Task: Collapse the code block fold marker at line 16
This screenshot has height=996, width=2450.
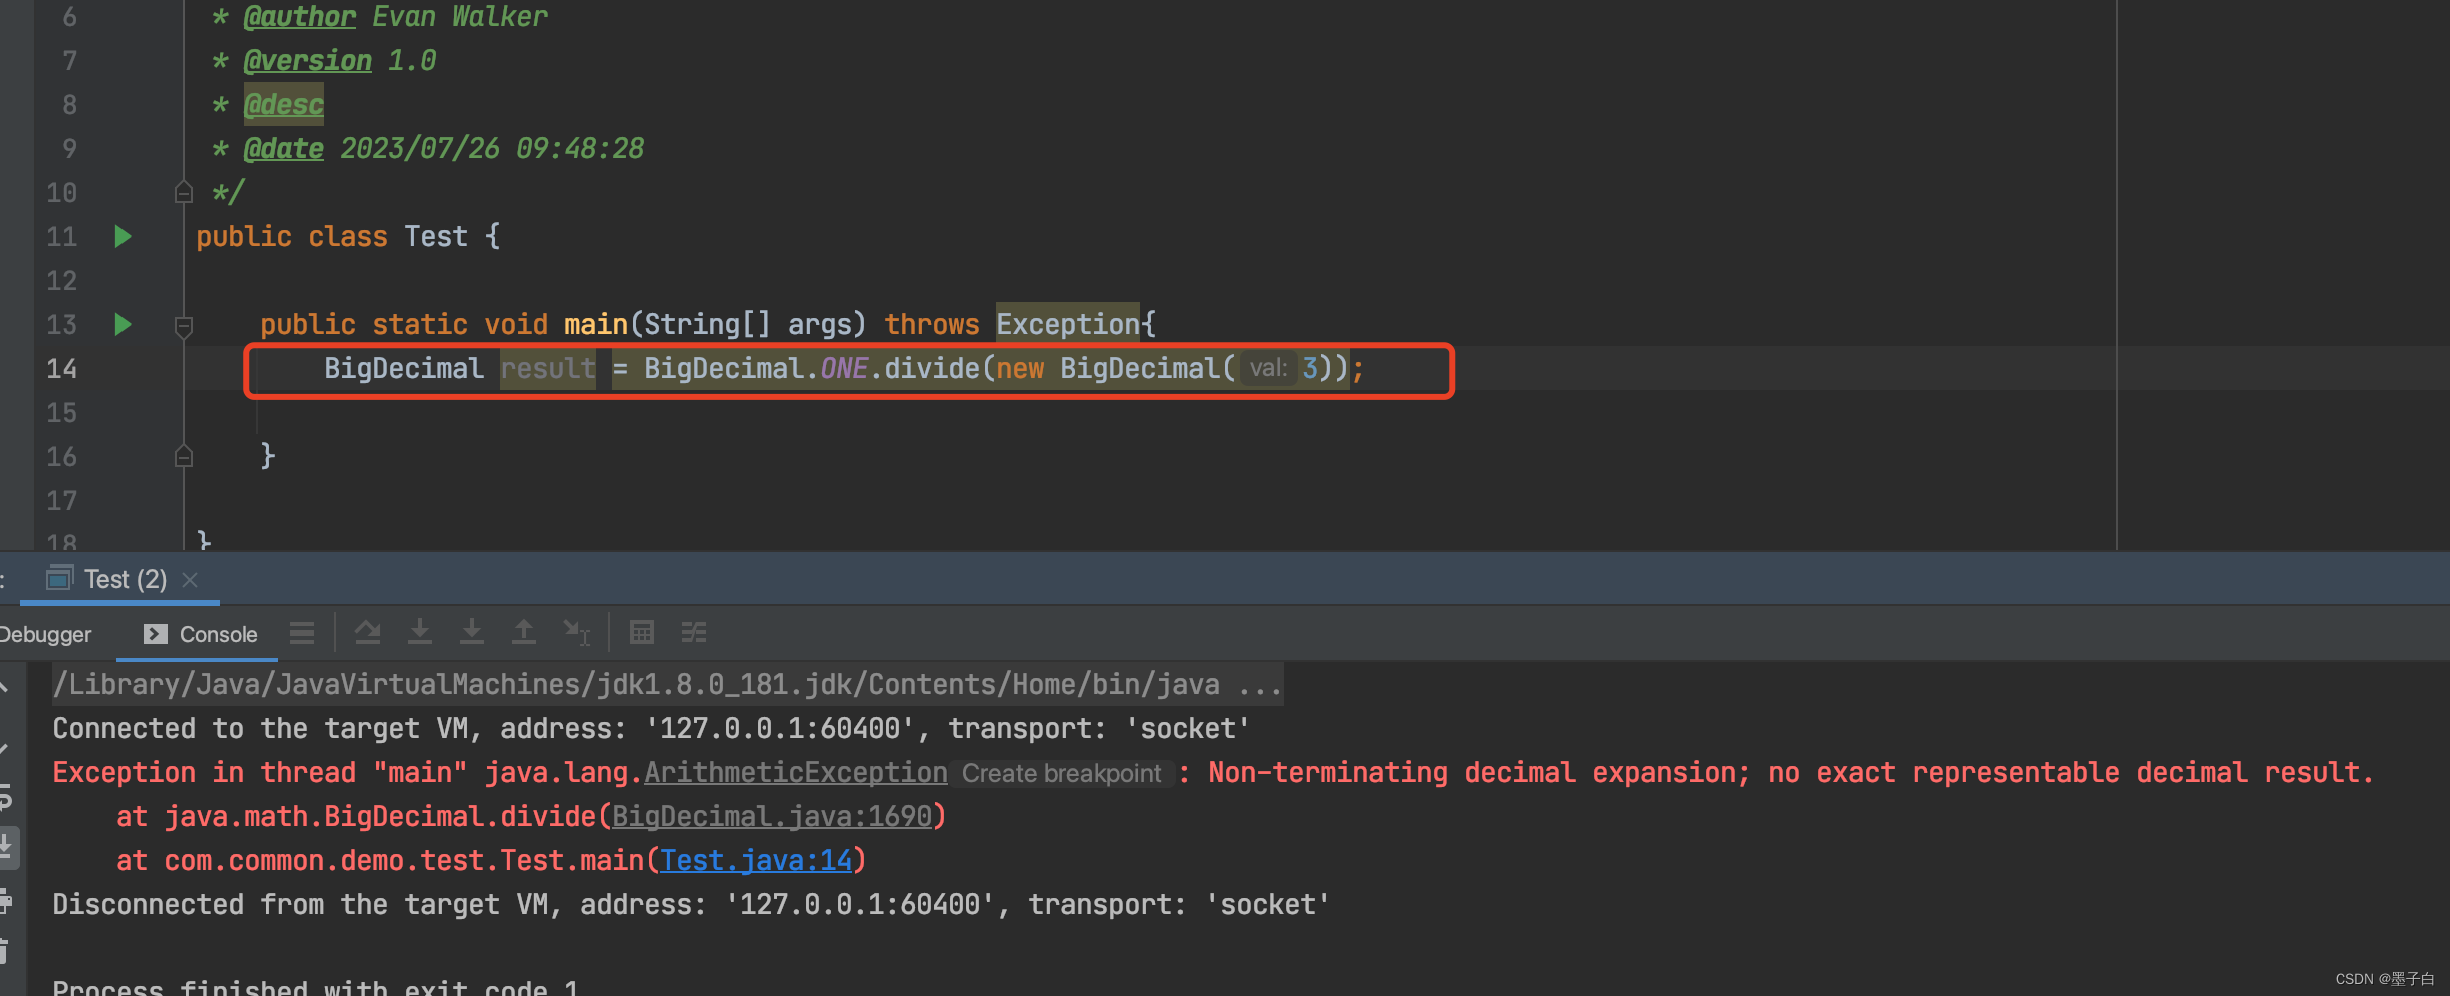Action: pos(183,456)
